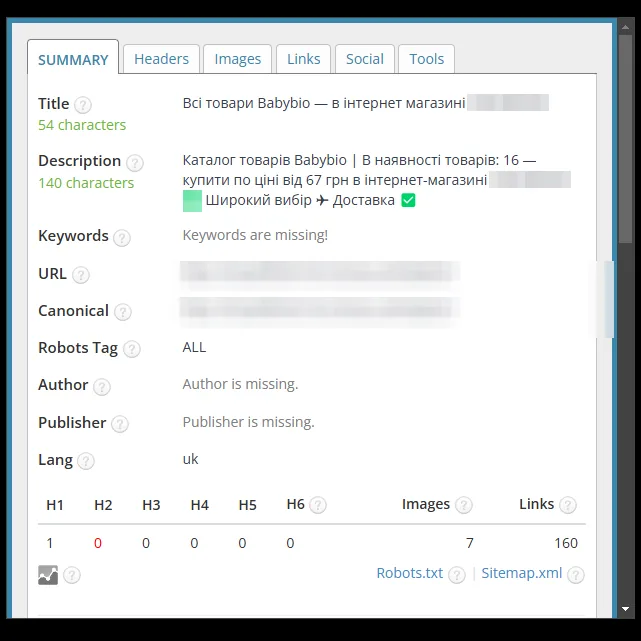This screenshot has height=641, width=641.
Task: Click the help icon next to Author
Action: 102,386
